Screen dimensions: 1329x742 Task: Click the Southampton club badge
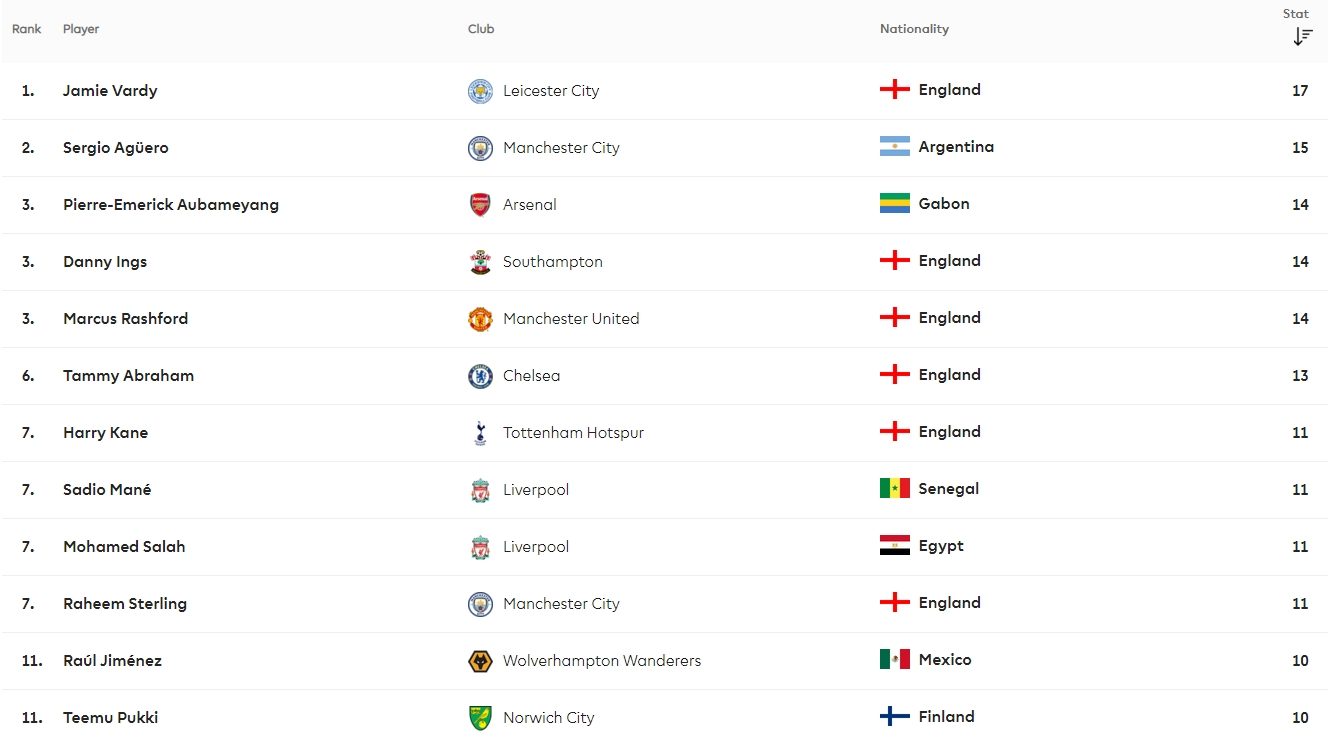point(480,262)
